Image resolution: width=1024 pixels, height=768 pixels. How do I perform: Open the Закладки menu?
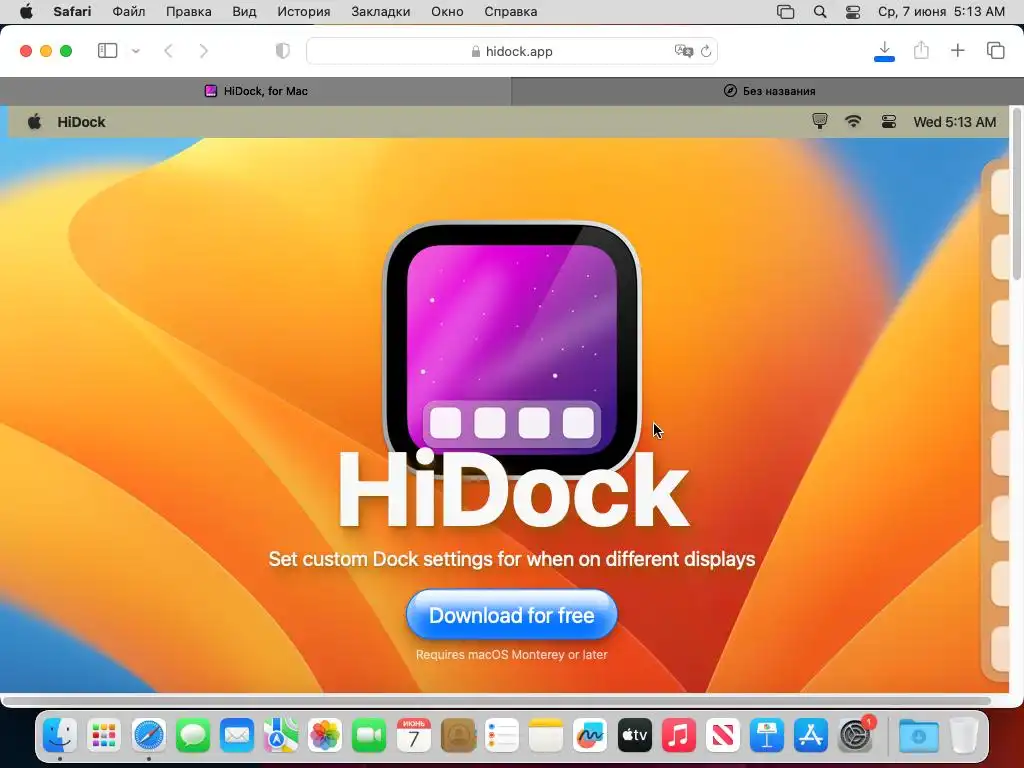pyautogui.click(x=381, y=12)
